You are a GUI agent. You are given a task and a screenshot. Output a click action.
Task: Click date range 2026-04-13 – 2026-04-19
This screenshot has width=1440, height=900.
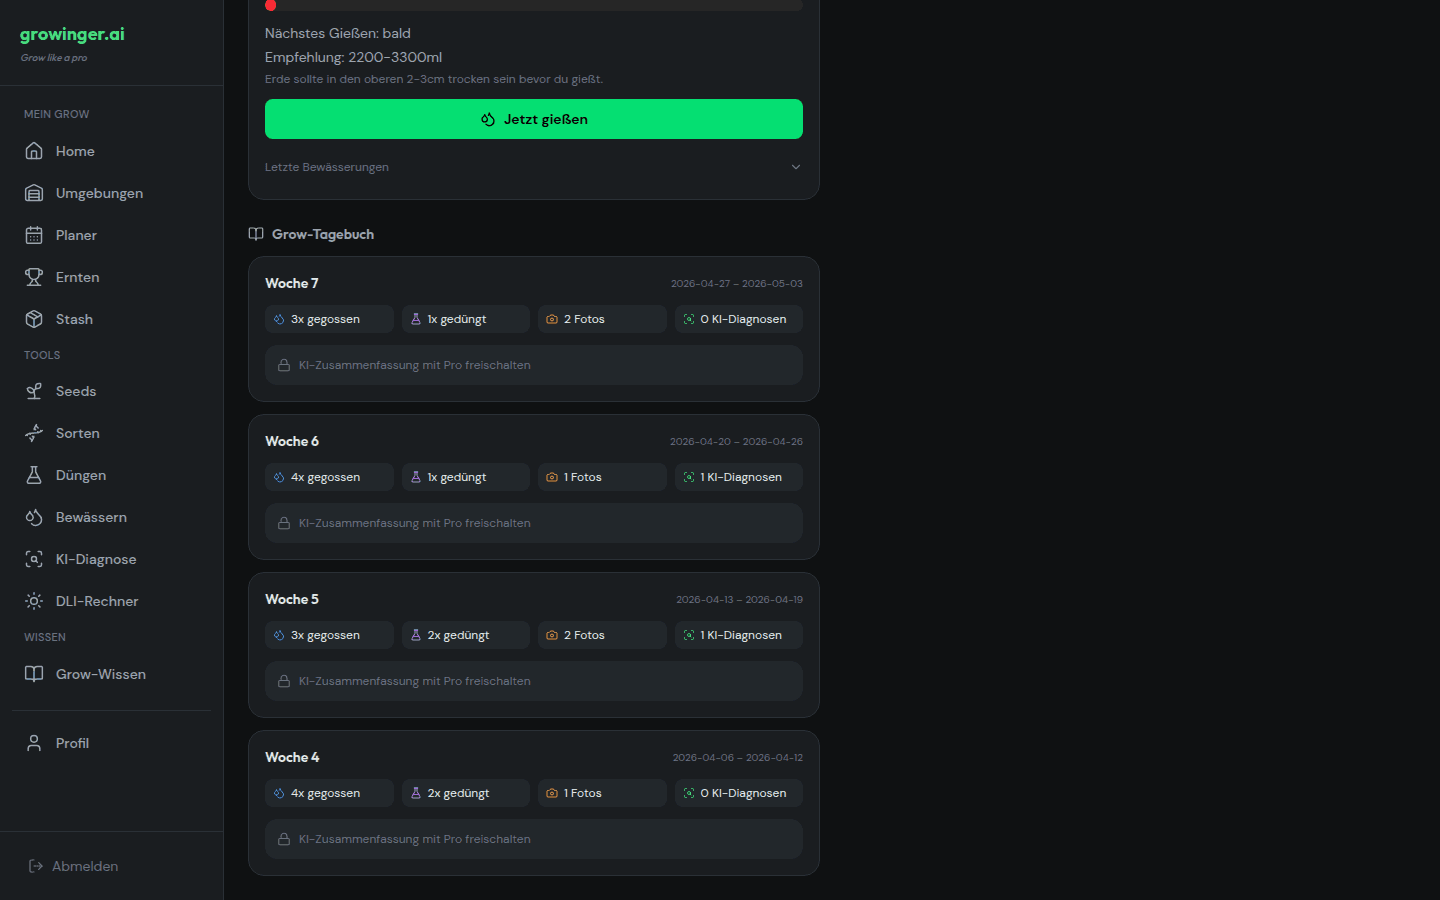739,600
